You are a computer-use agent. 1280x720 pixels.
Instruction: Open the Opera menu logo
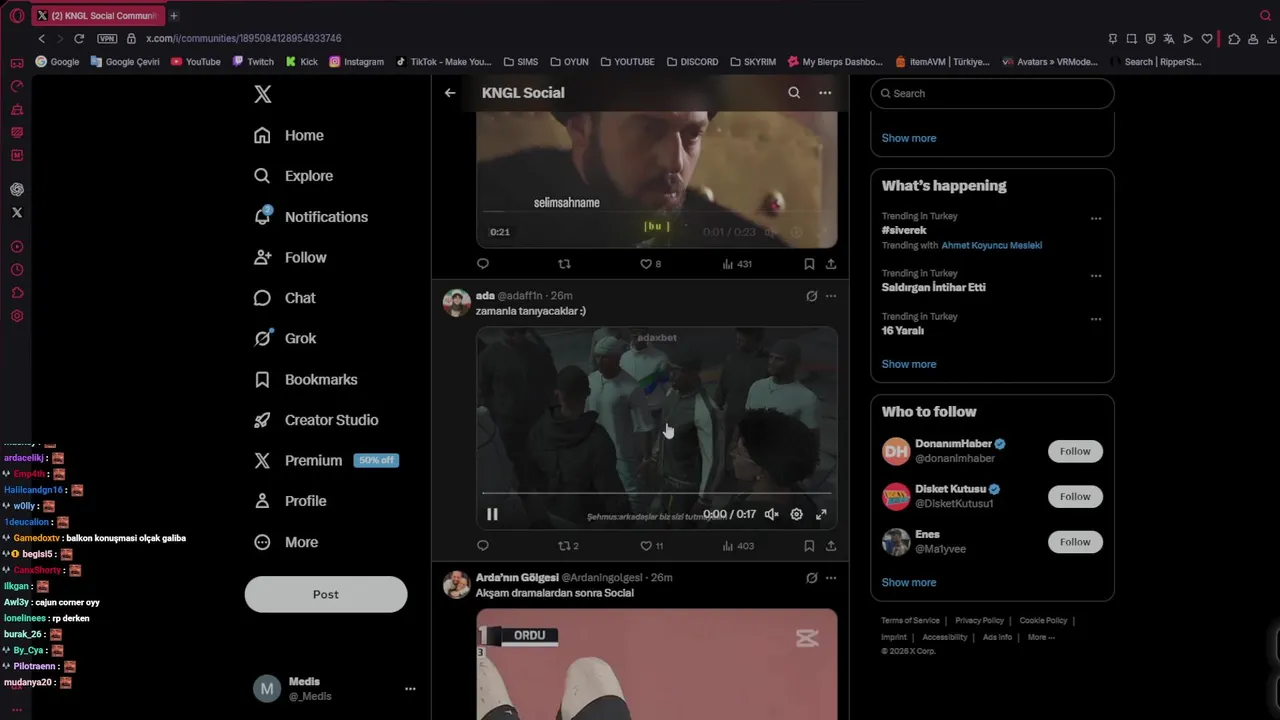pyautogui.click(x=17, y=15)
